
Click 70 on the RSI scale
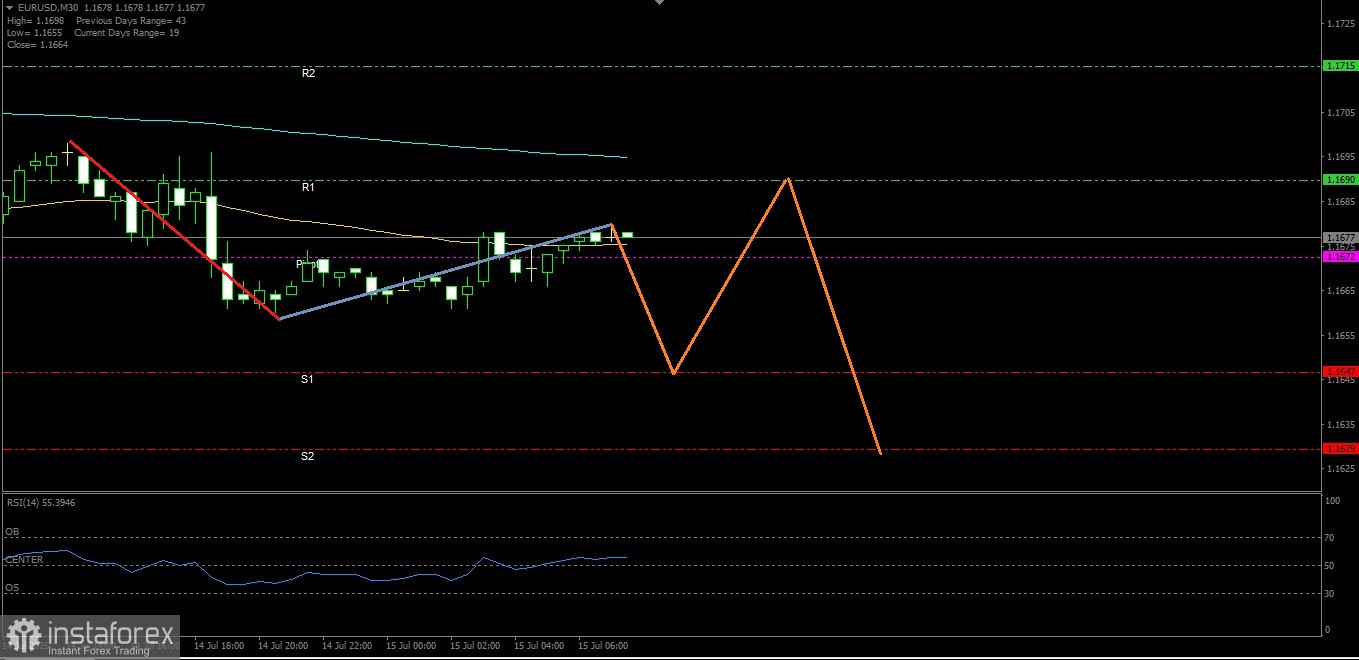[x=1330, y=538]
